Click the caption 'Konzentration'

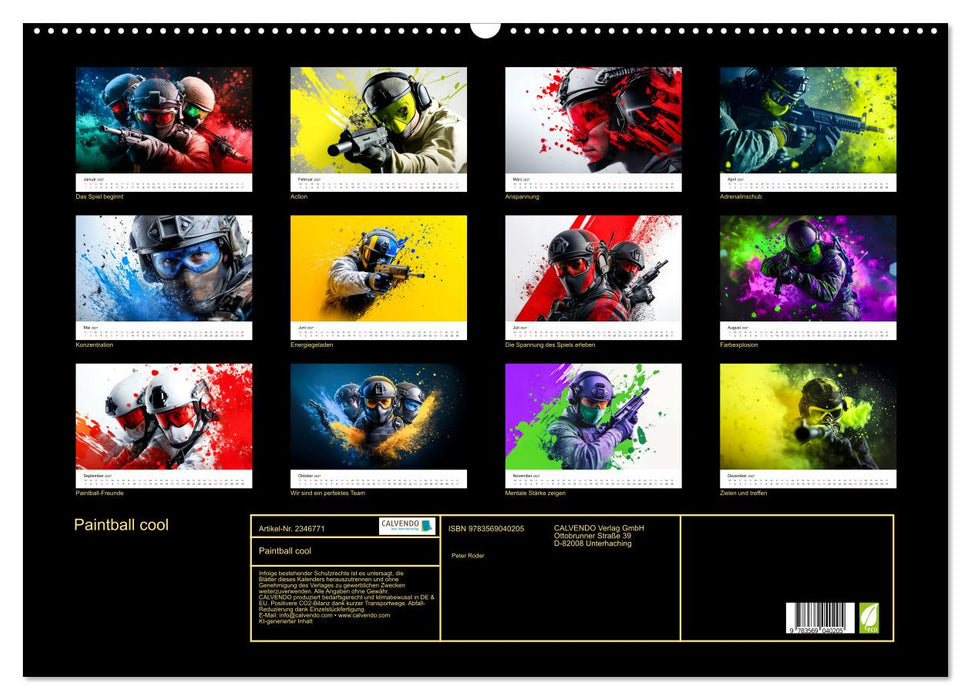point(94,344)
